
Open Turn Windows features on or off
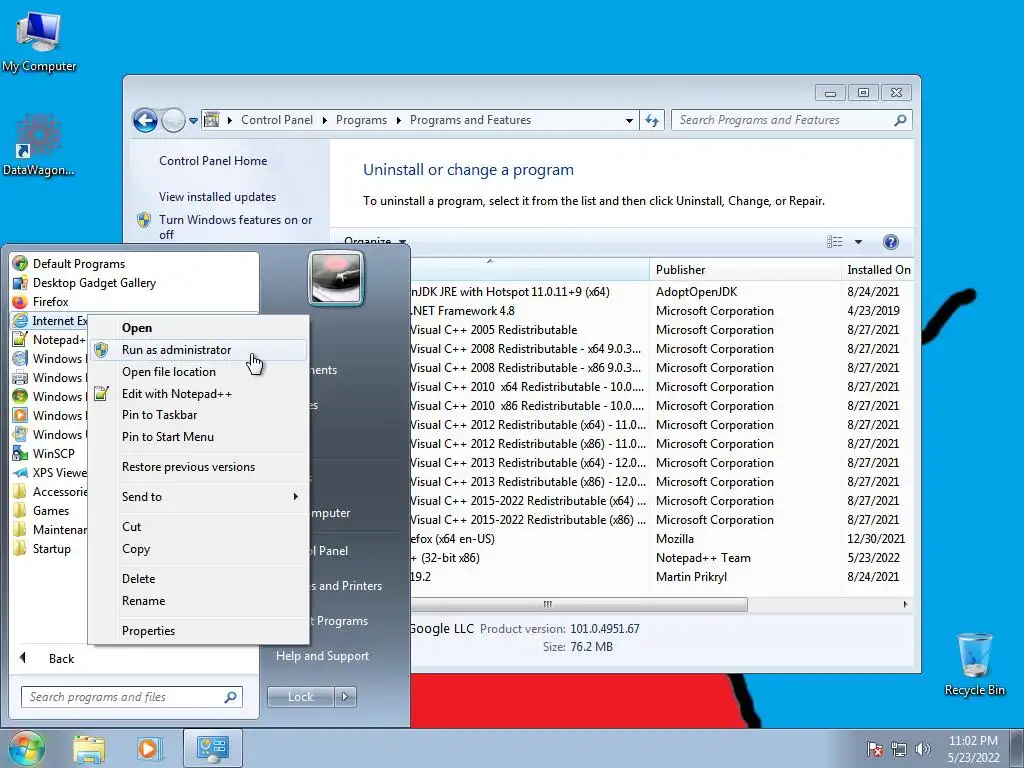pos(235,227)
